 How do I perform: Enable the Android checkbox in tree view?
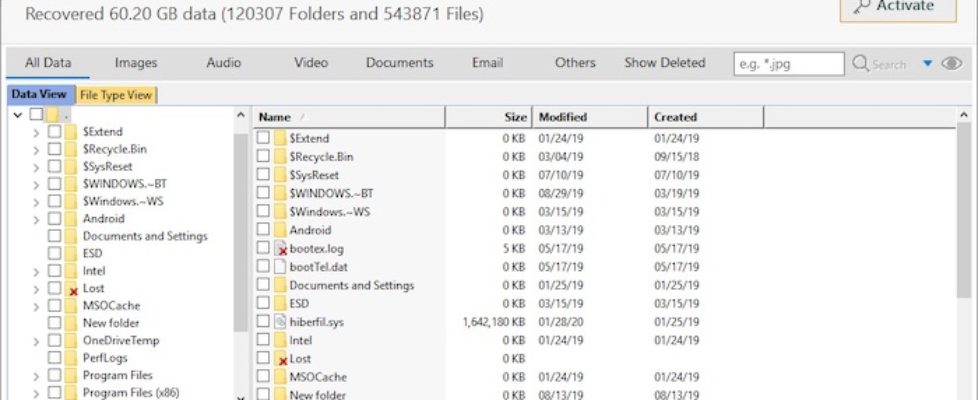(54, 218)
